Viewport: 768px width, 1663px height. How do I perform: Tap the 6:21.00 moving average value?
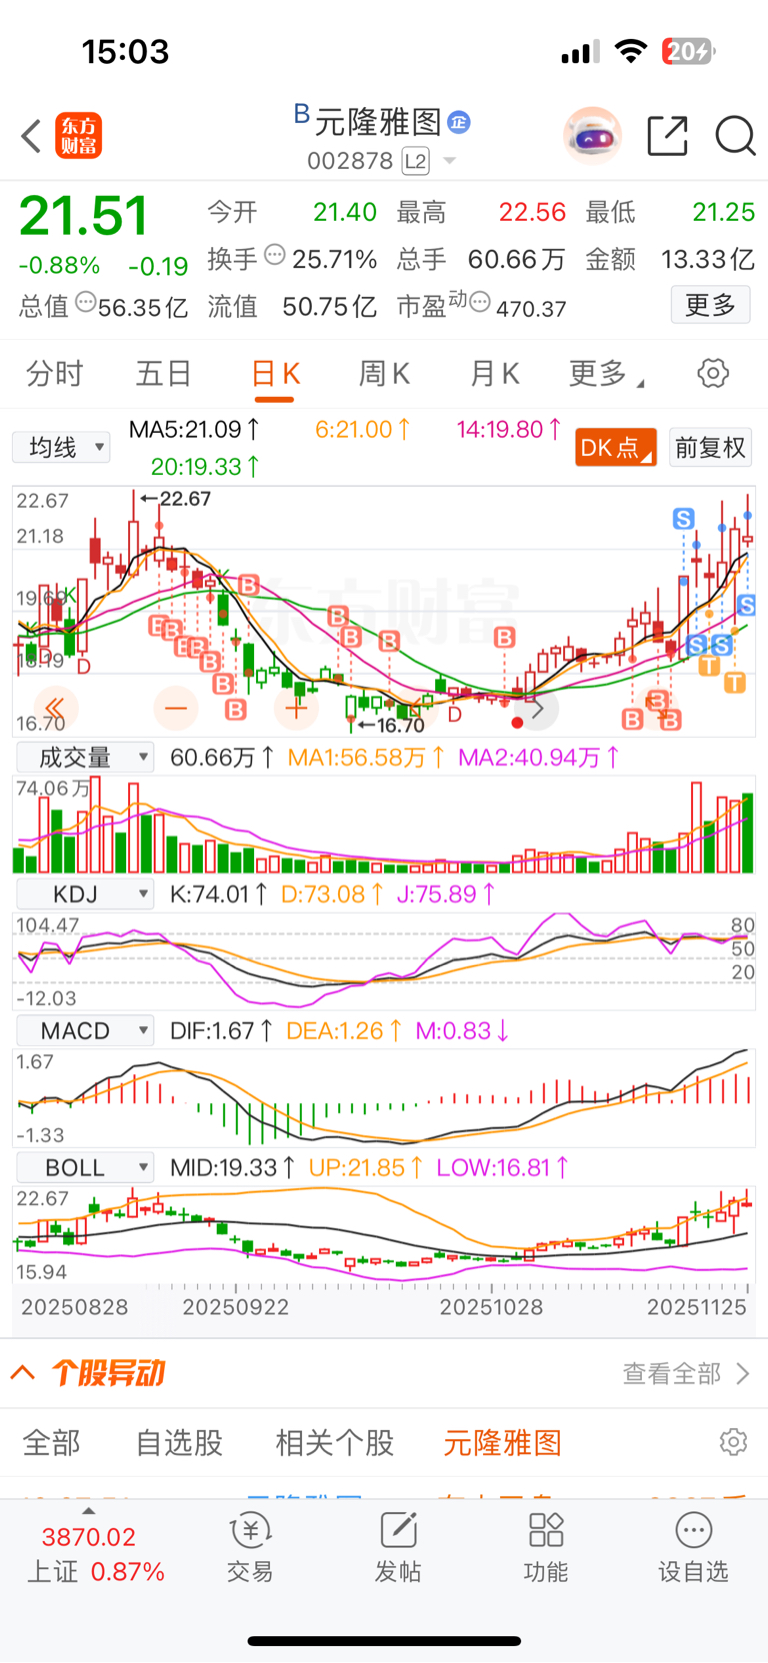[x=363, y=430]
